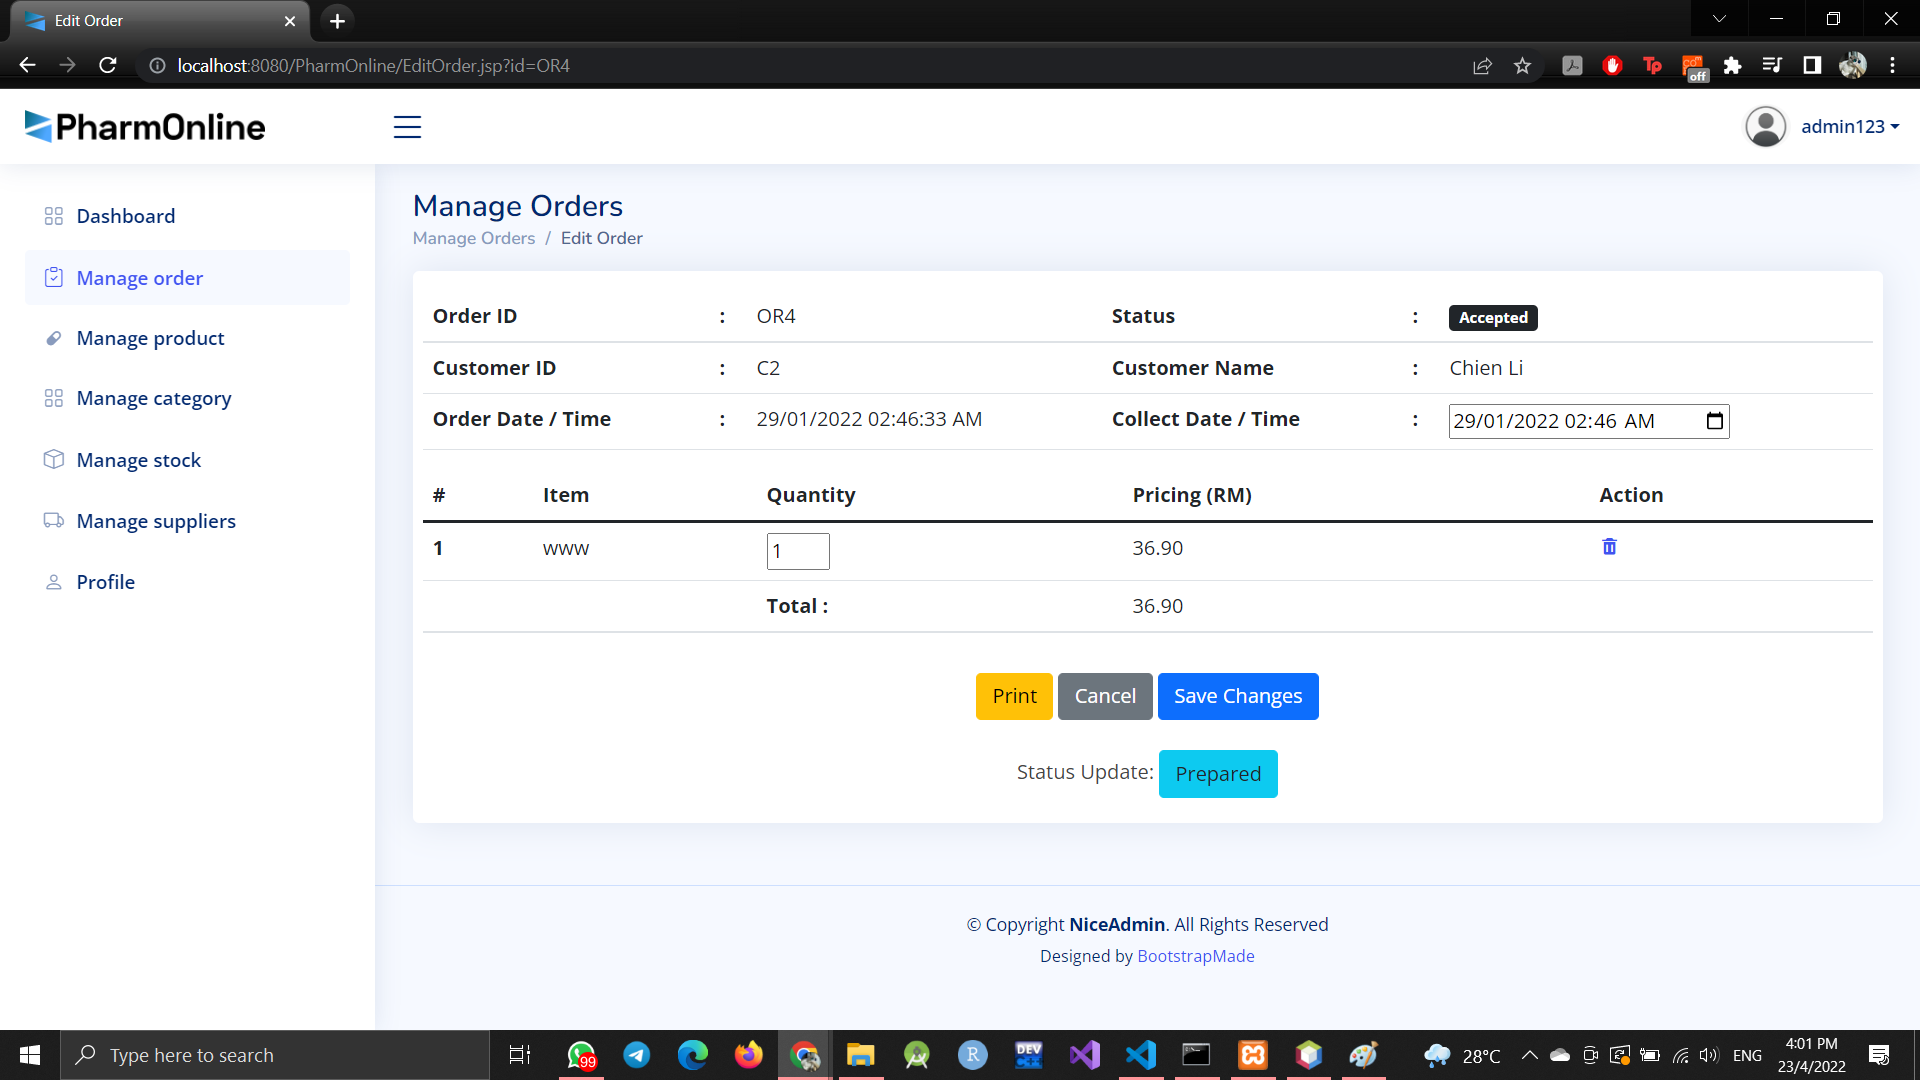Open WhatsApp from the taskbar
This screenshot has width=1920, height=1080.
(581, 1055)
